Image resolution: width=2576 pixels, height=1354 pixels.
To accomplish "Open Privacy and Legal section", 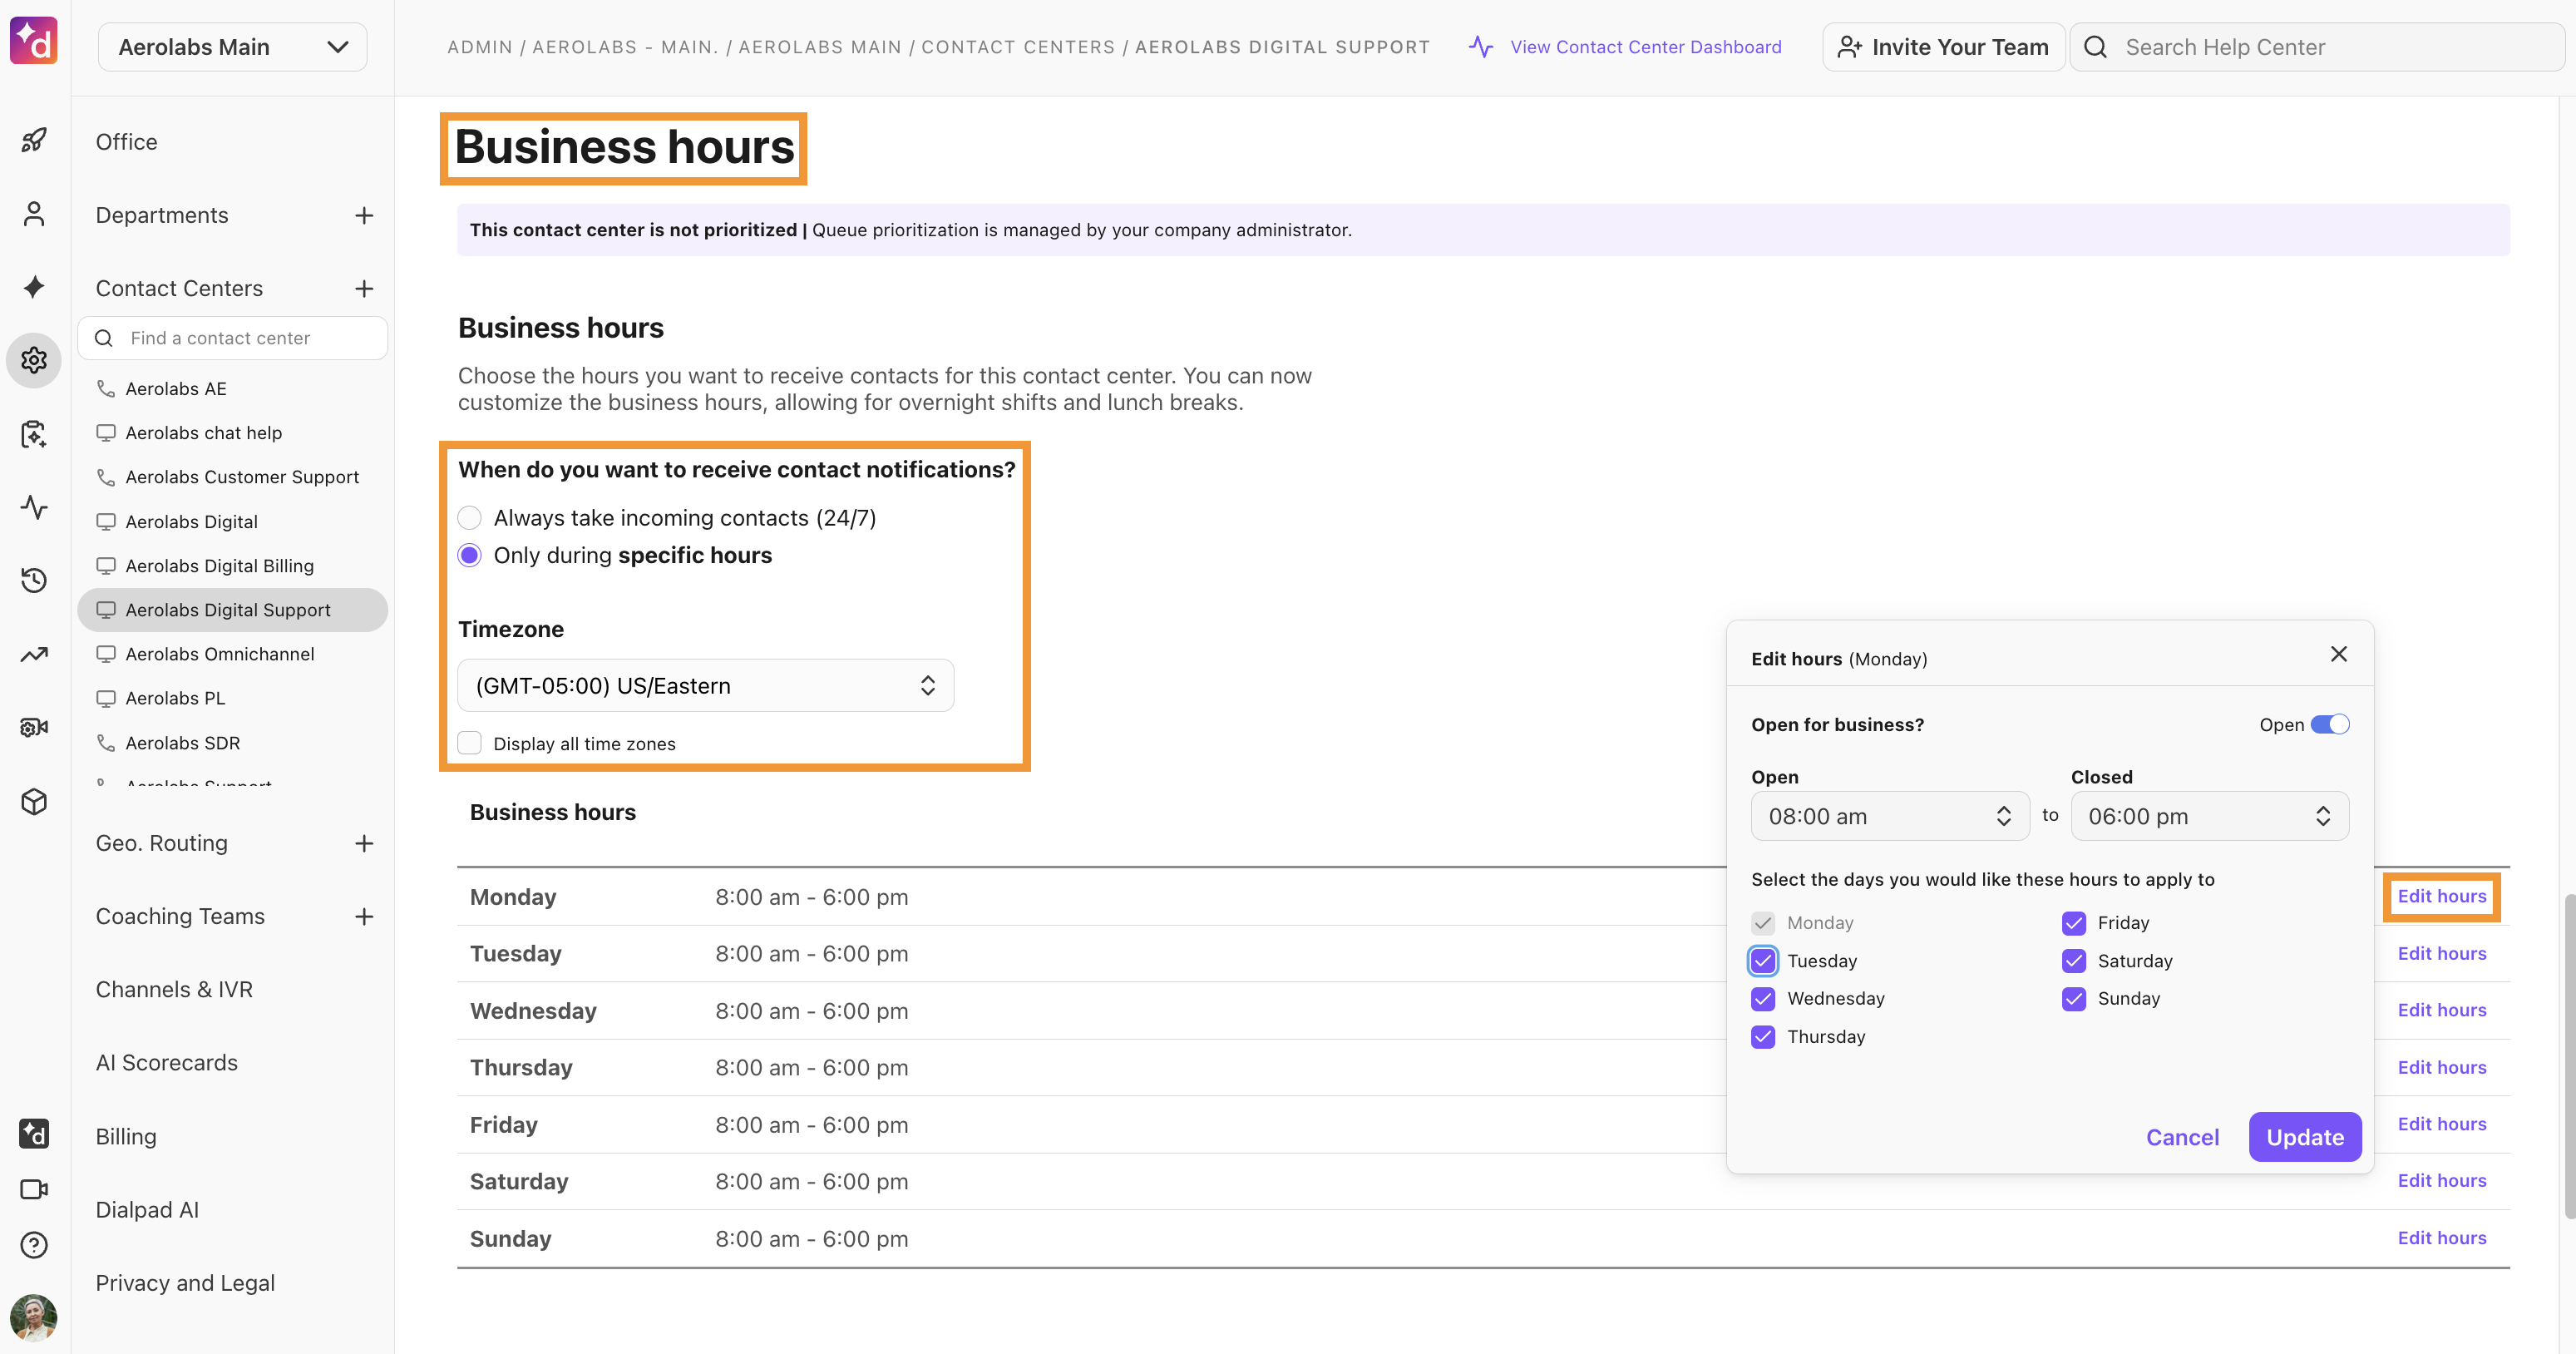I will [185, 1283].
